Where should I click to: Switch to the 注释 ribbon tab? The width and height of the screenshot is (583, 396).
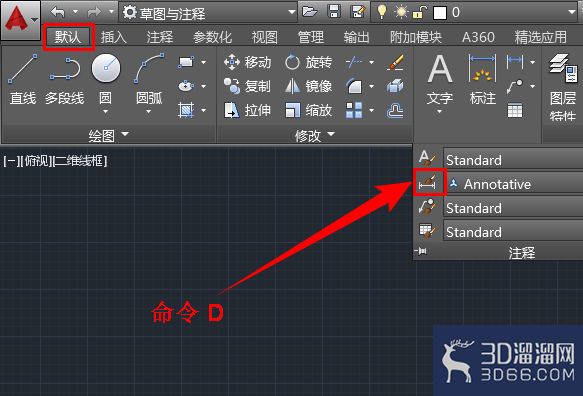[x=160, y=37]
